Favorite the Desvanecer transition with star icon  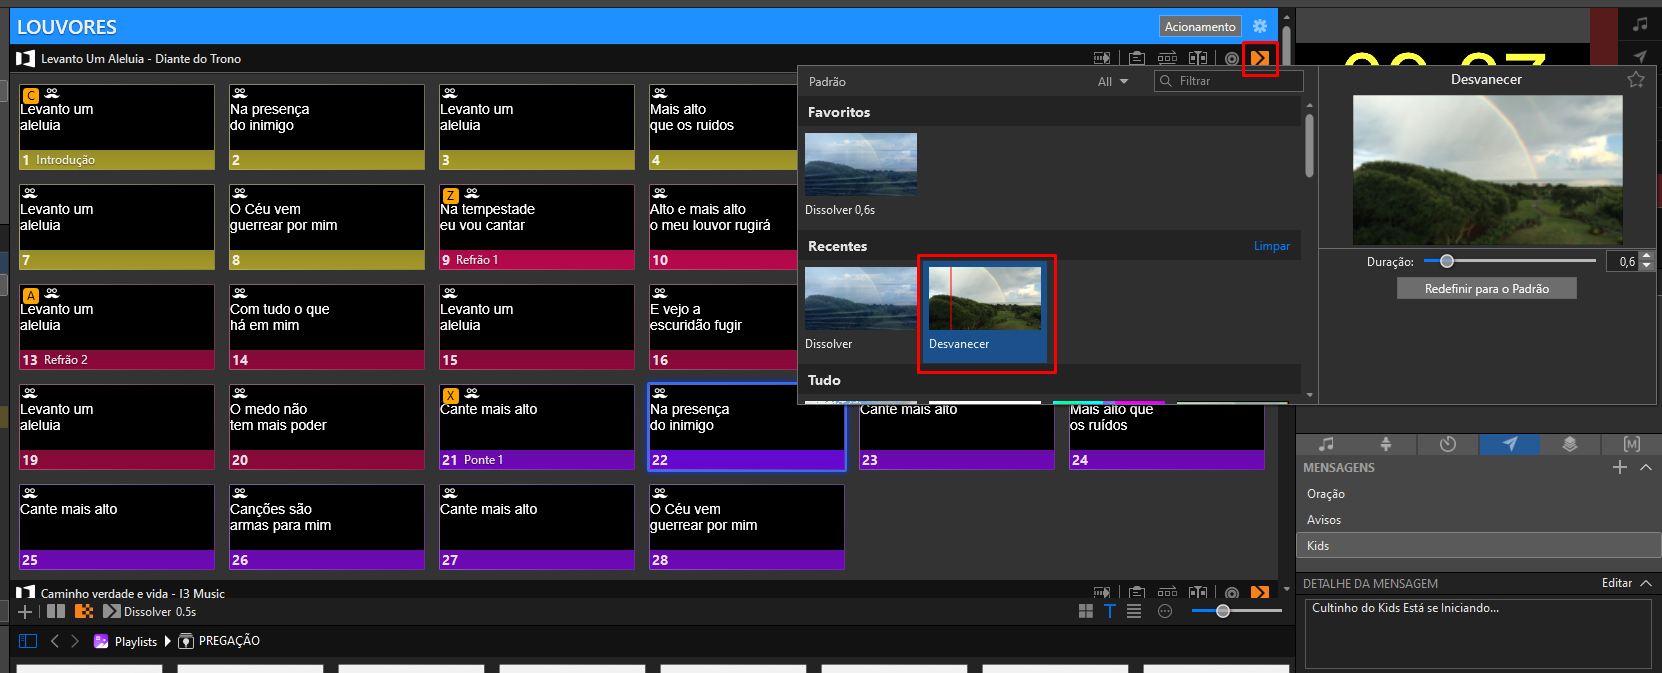coord(1636,79)
